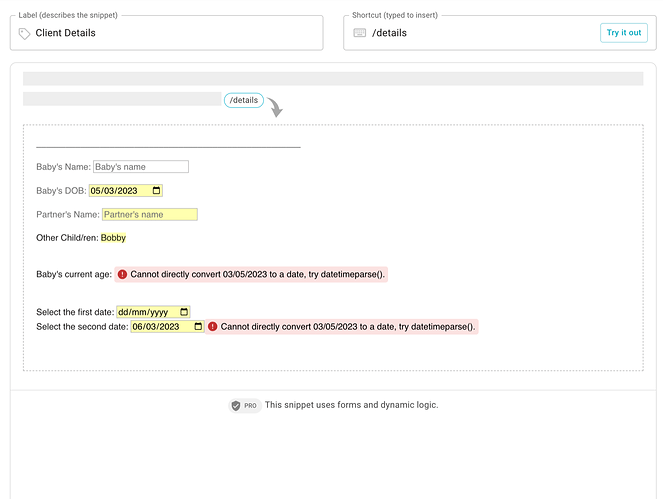Viewport: 663px width, 499px height.
Task: Edit the Client Details label field
Action: pyautogui.click(x=167, y=33)
